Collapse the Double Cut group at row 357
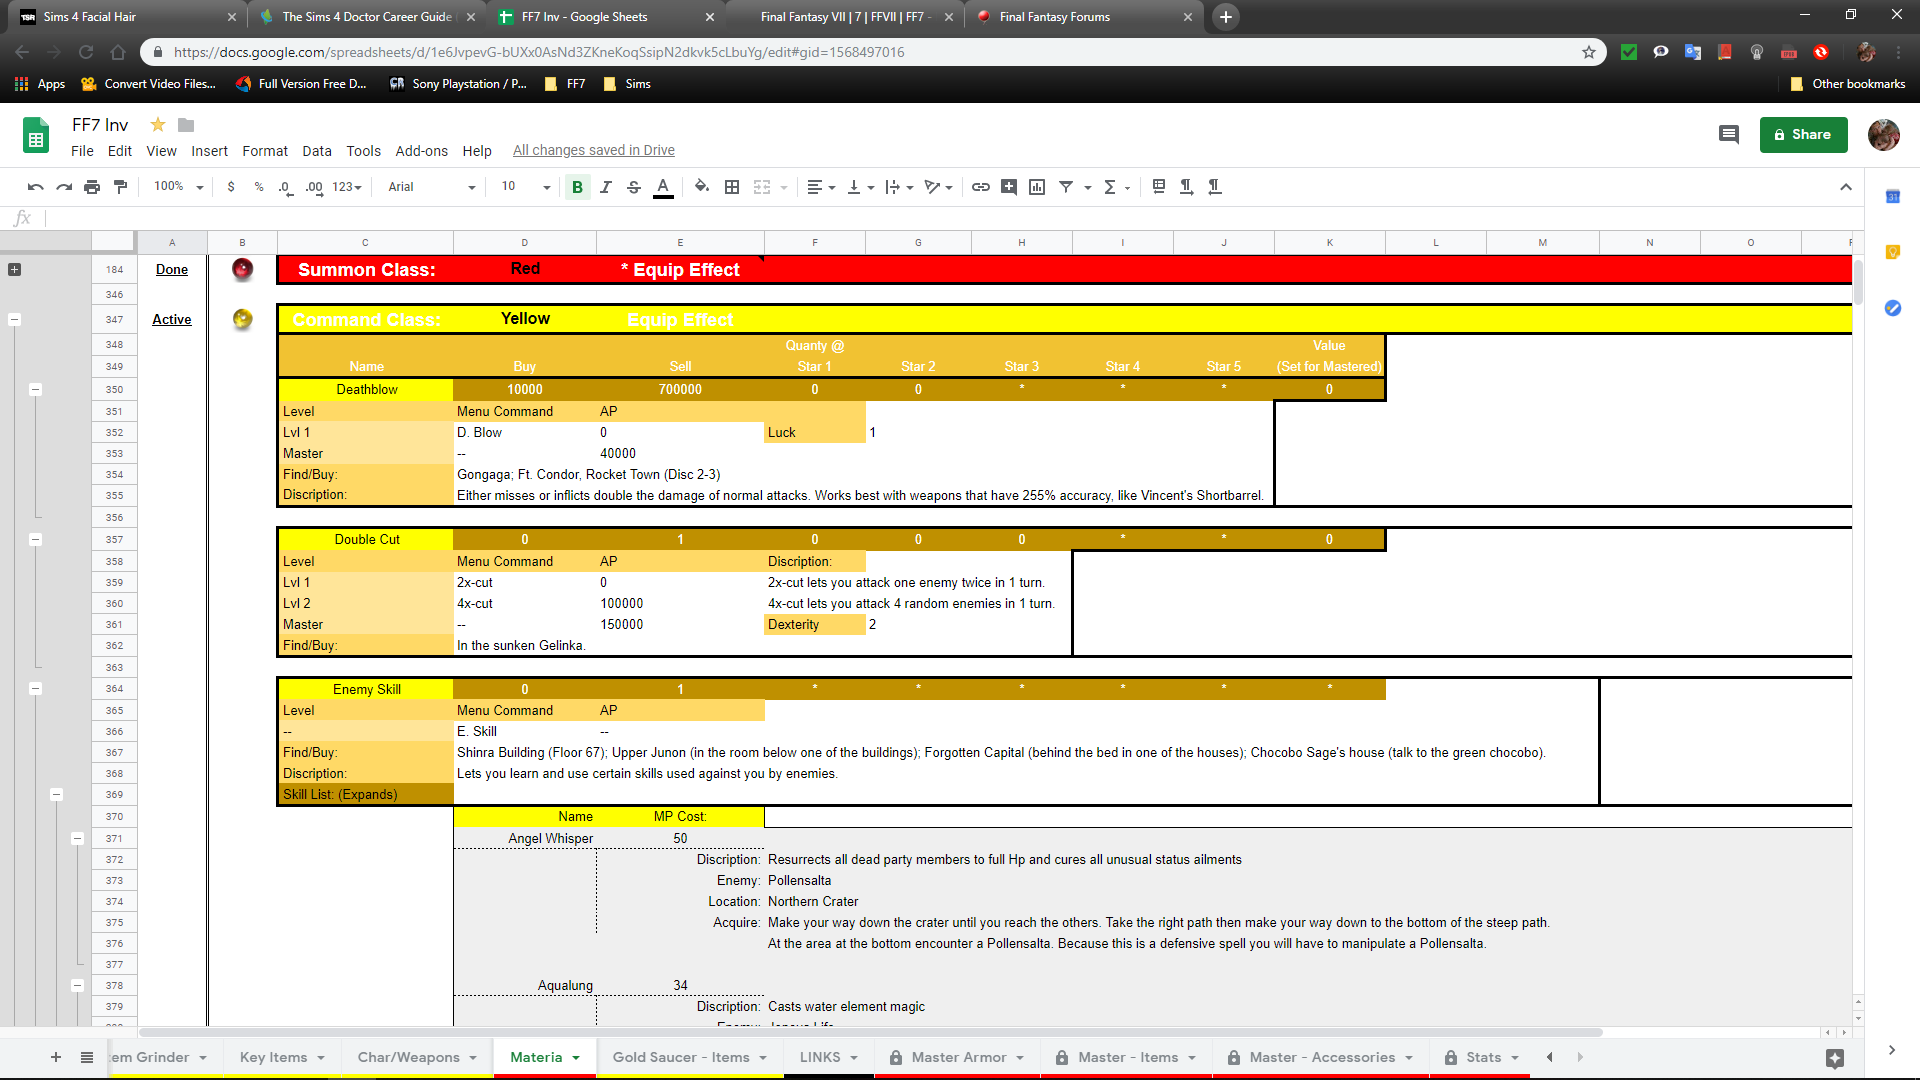 [35, 540]
